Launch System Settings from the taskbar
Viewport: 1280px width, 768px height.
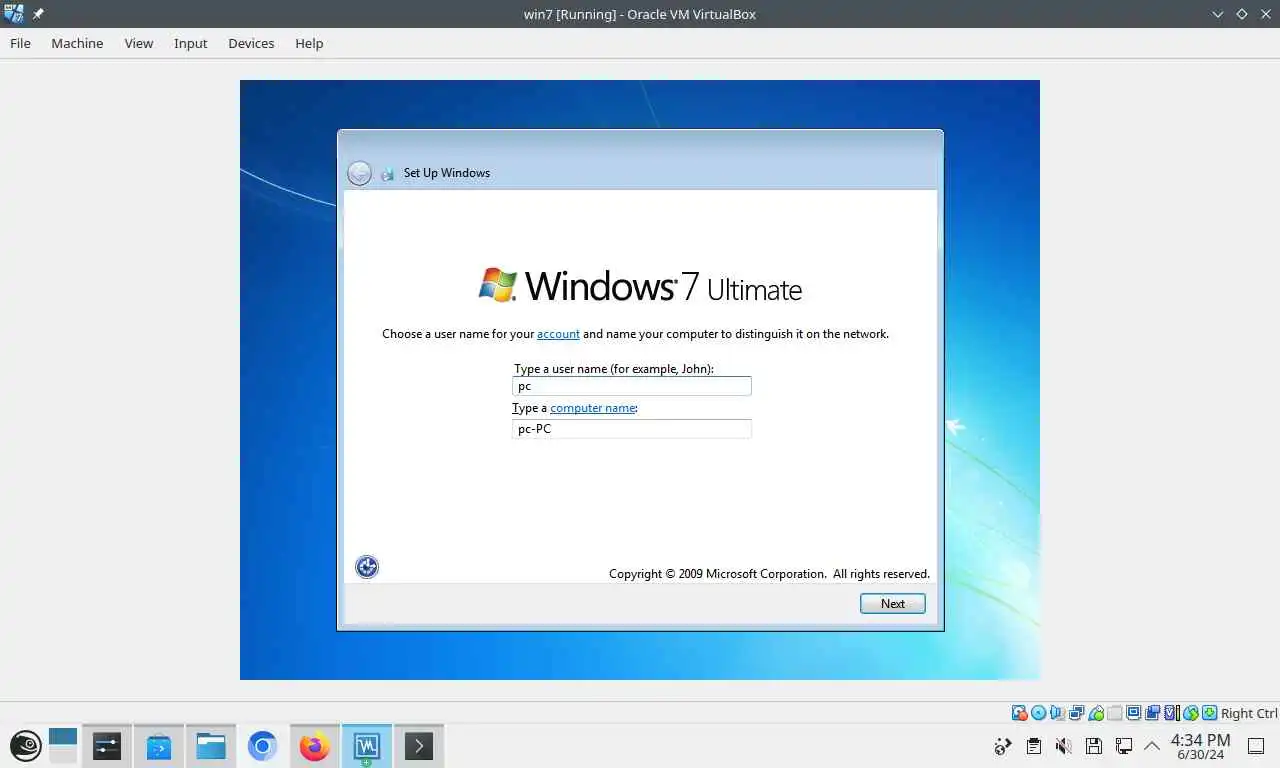pyautogui.click(x=107, y=746)
